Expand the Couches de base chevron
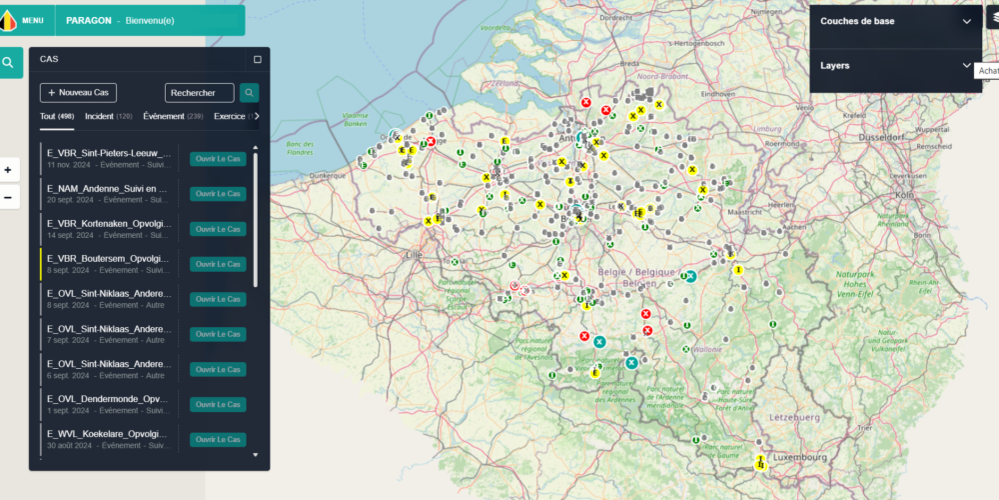This screenshot has width=999, height=500. 967,22
